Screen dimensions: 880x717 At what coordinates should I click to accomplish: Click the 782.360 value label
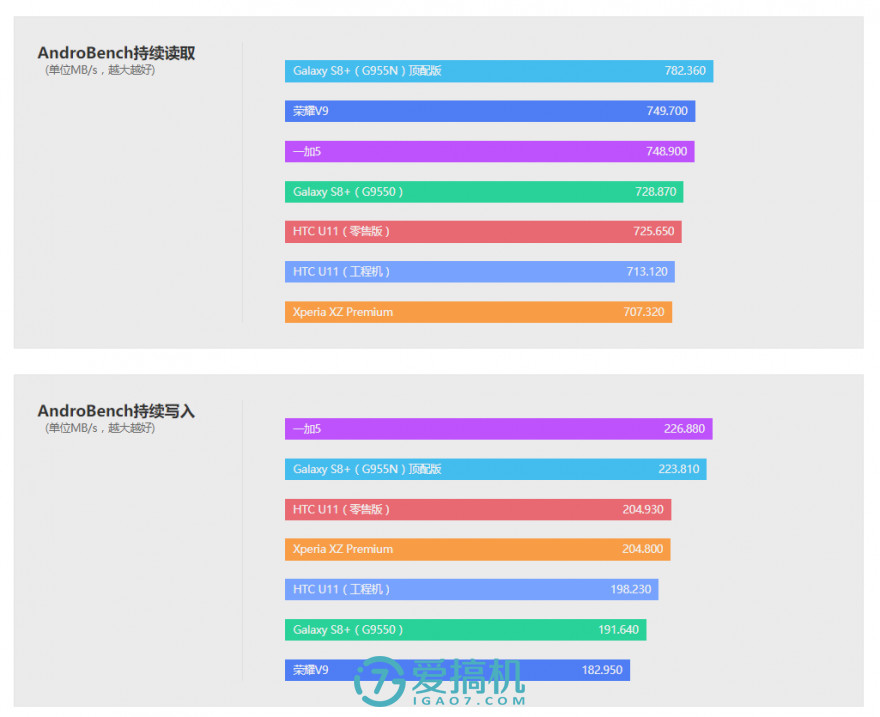pyautogui.click(x=684, y=71)
